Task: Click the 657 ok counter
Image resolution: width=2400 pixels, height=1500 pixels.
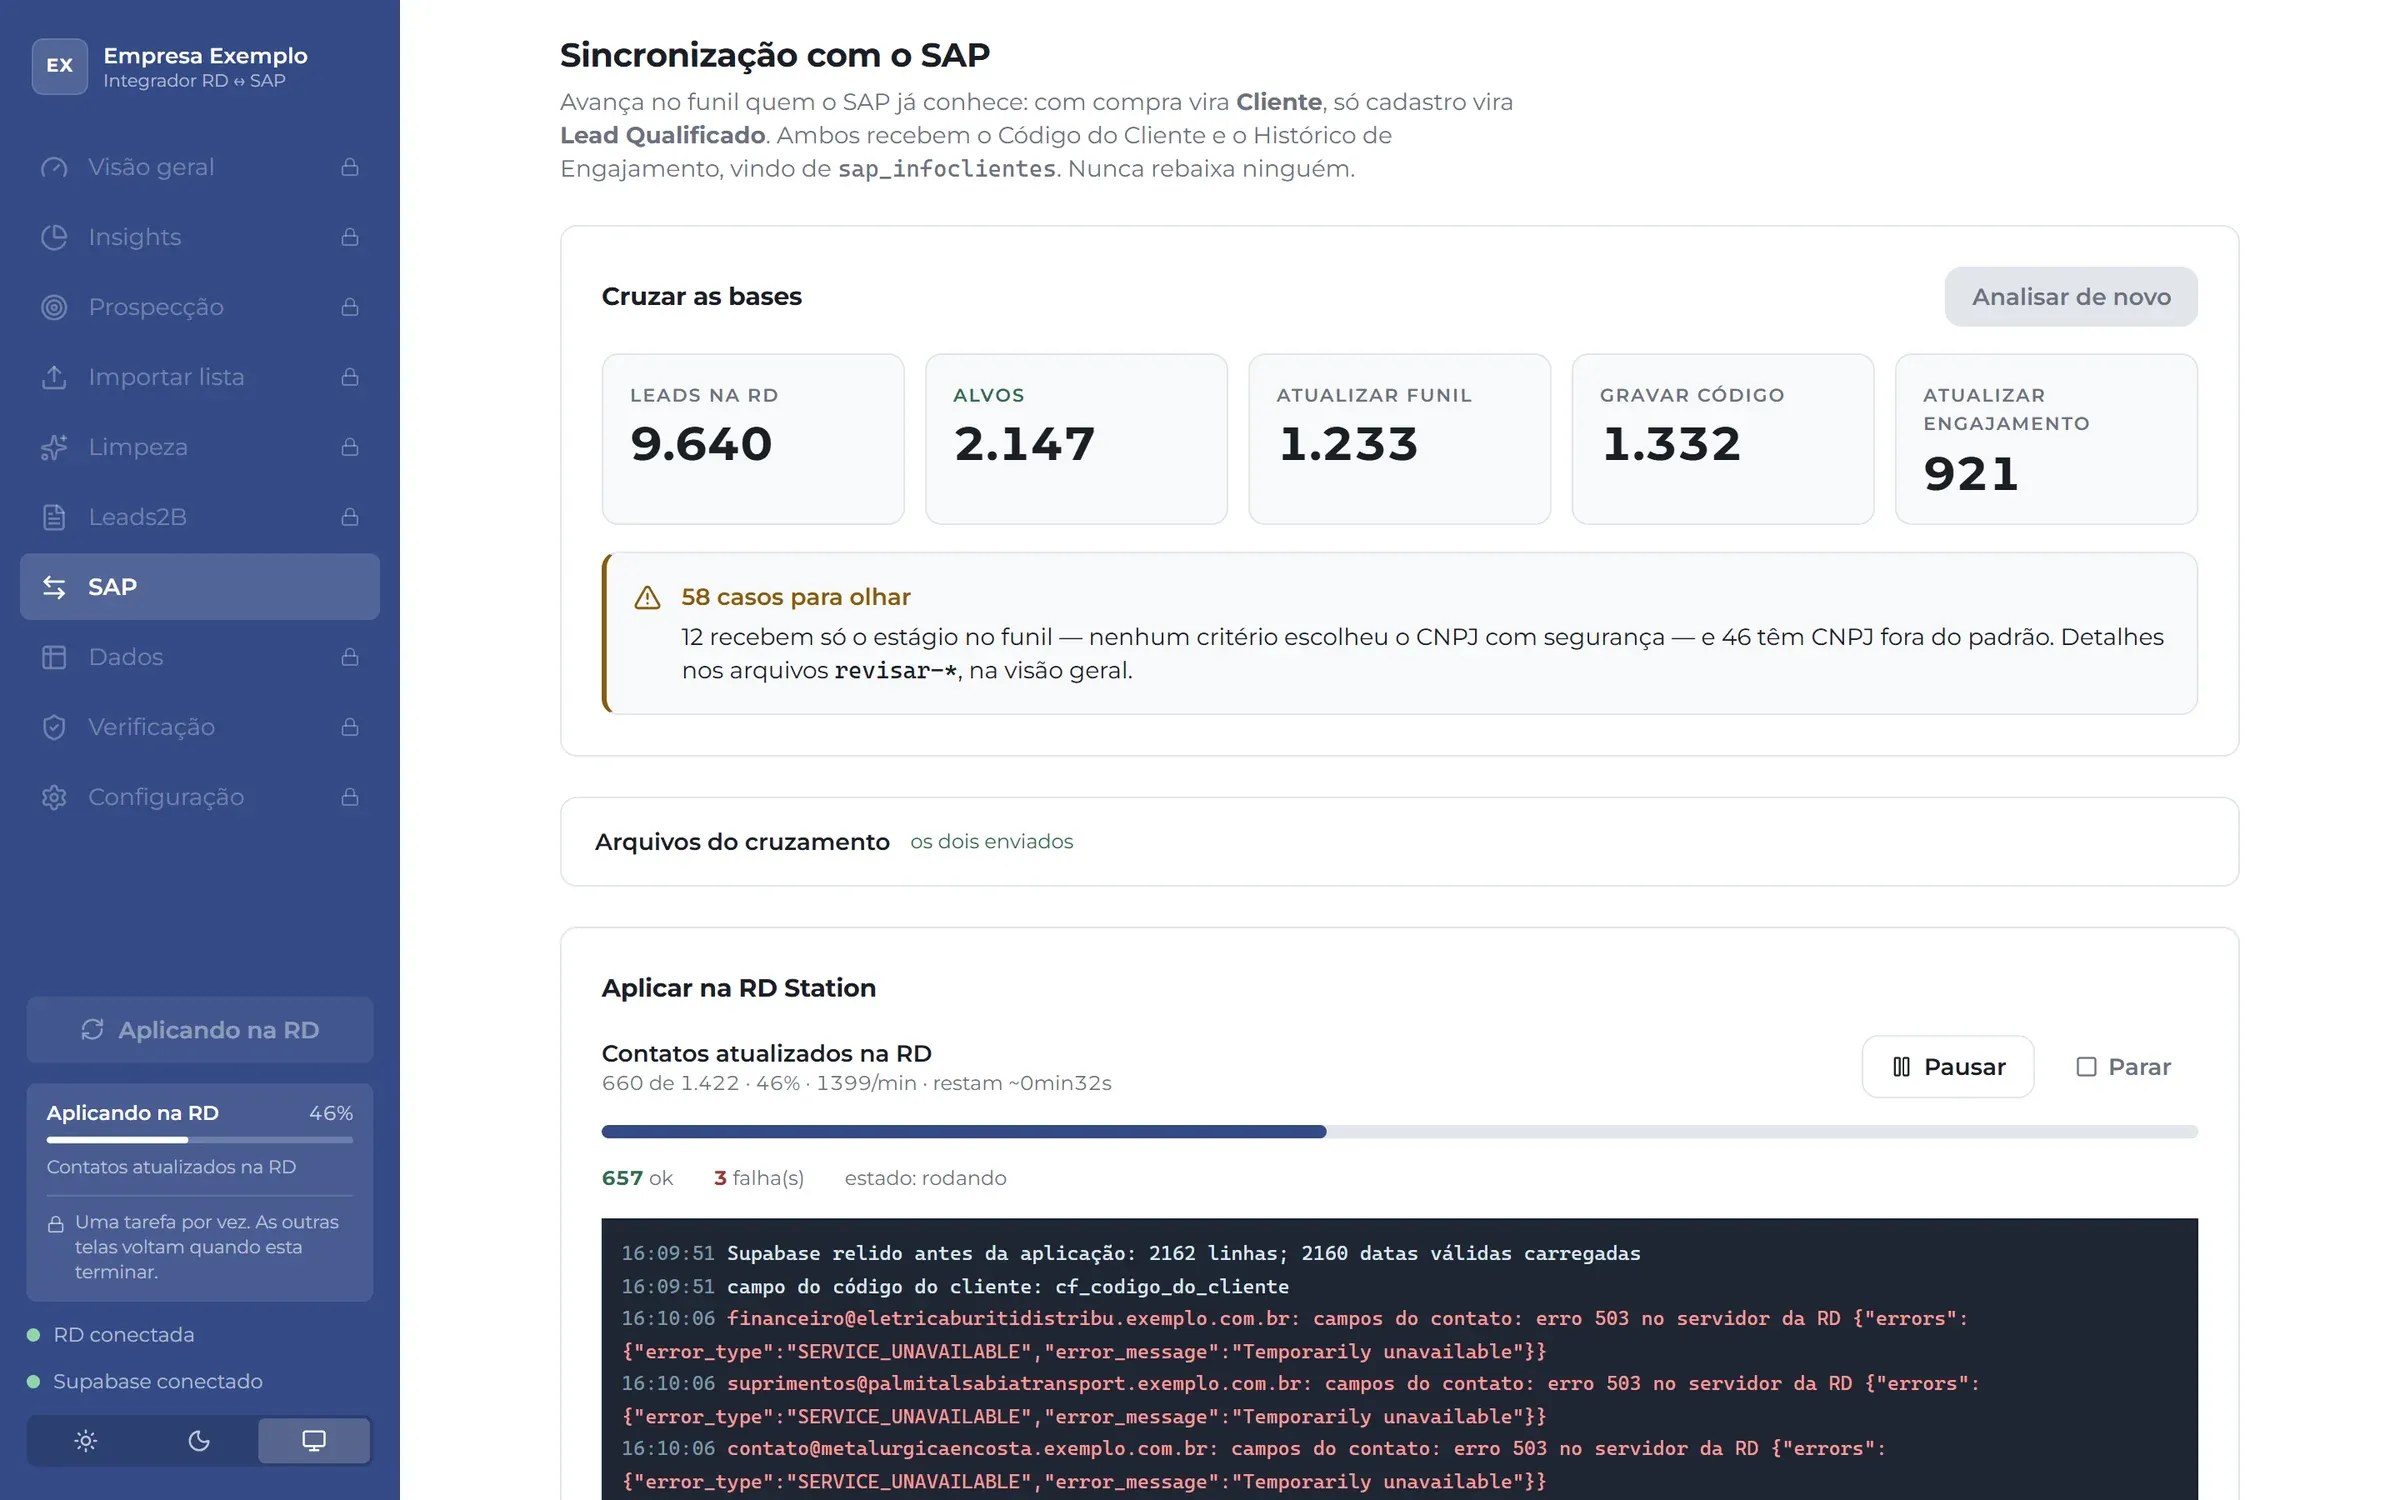Action: pyautogui.click(x=637, y=1178)
